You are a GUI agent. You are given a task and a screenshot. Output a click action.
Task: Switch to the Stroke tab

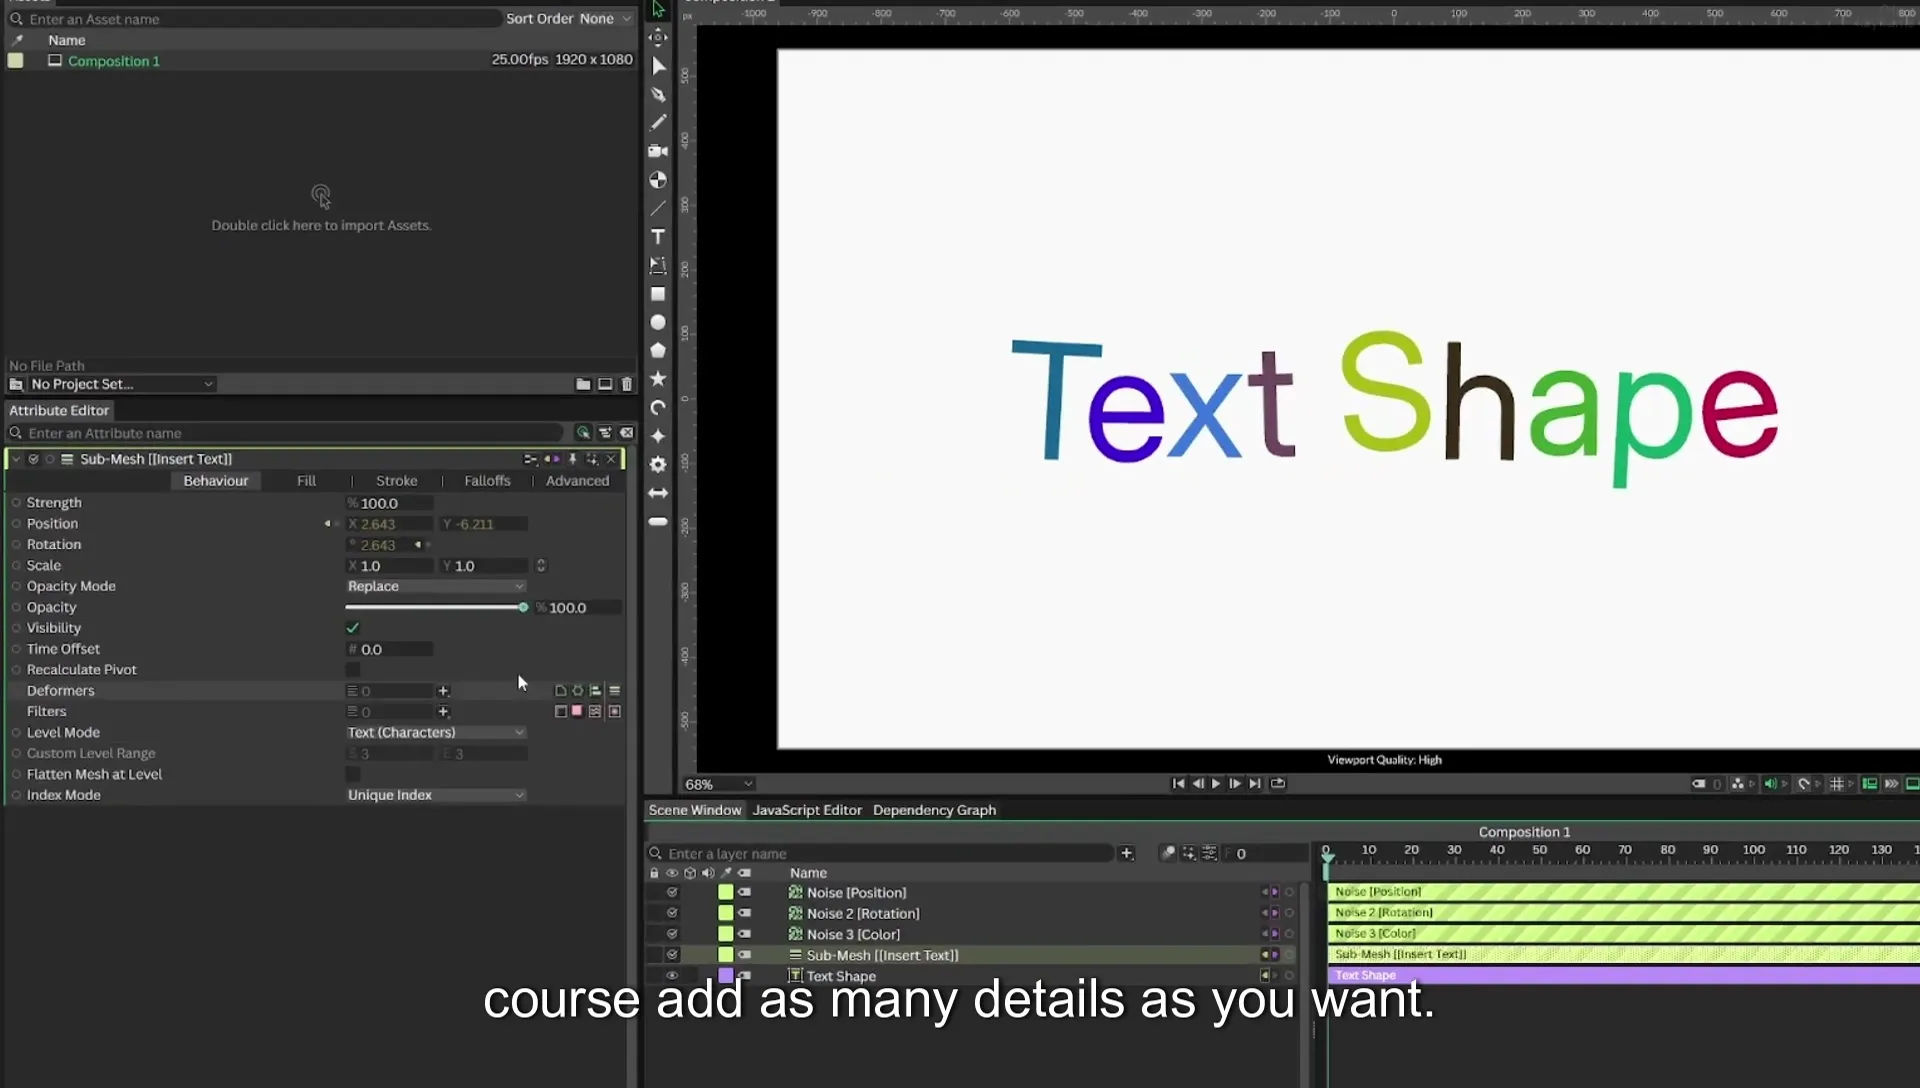coord(396,481)
